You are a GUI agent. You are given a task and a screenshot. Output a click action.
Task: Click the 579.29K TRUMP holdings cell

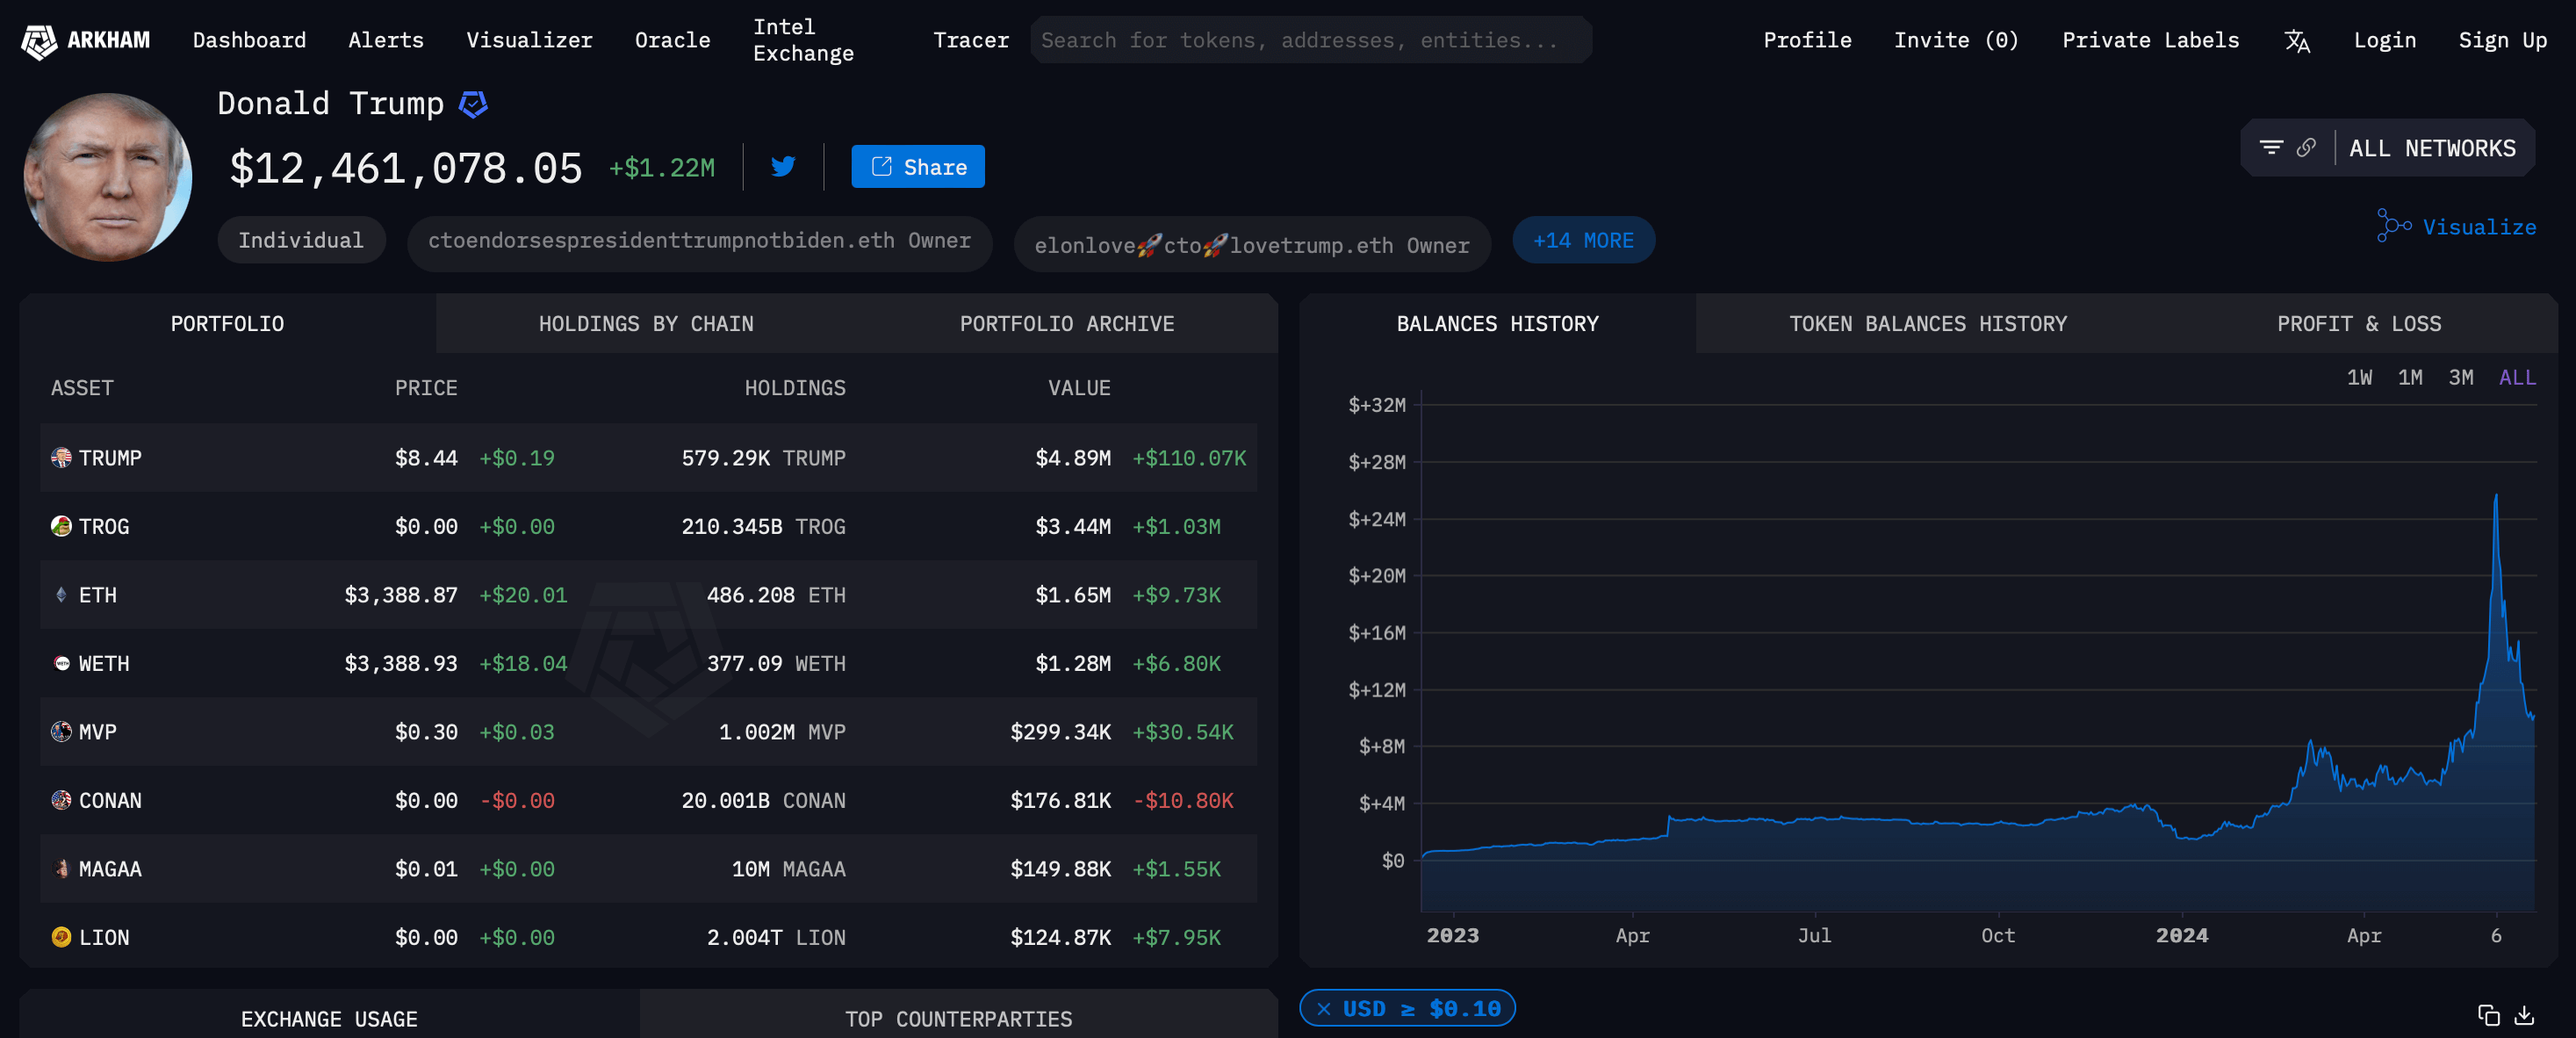tap(763, 458)
